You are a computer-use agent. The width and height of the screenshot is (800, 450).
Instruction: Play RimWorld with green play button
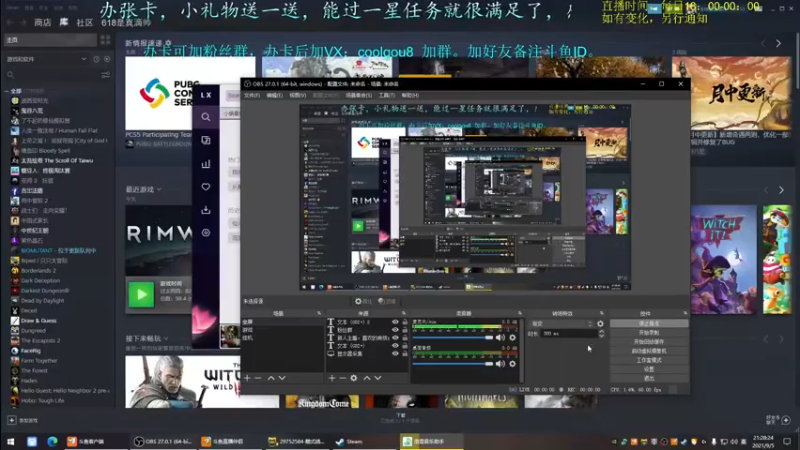[141, 294]
